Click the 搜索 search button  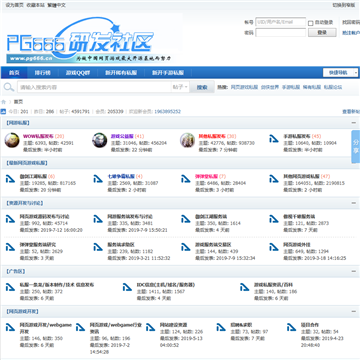pos(202,87)
